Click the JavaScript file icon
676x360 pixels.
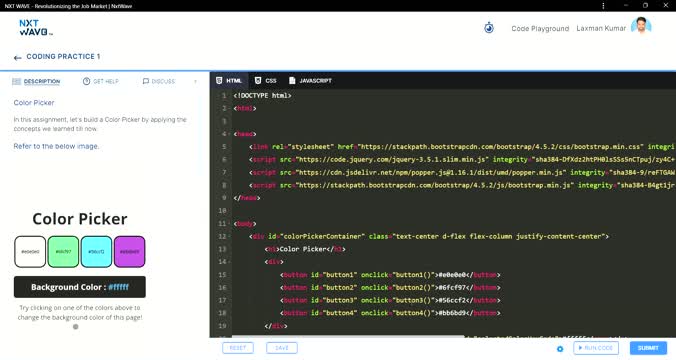tap(292, 81)
